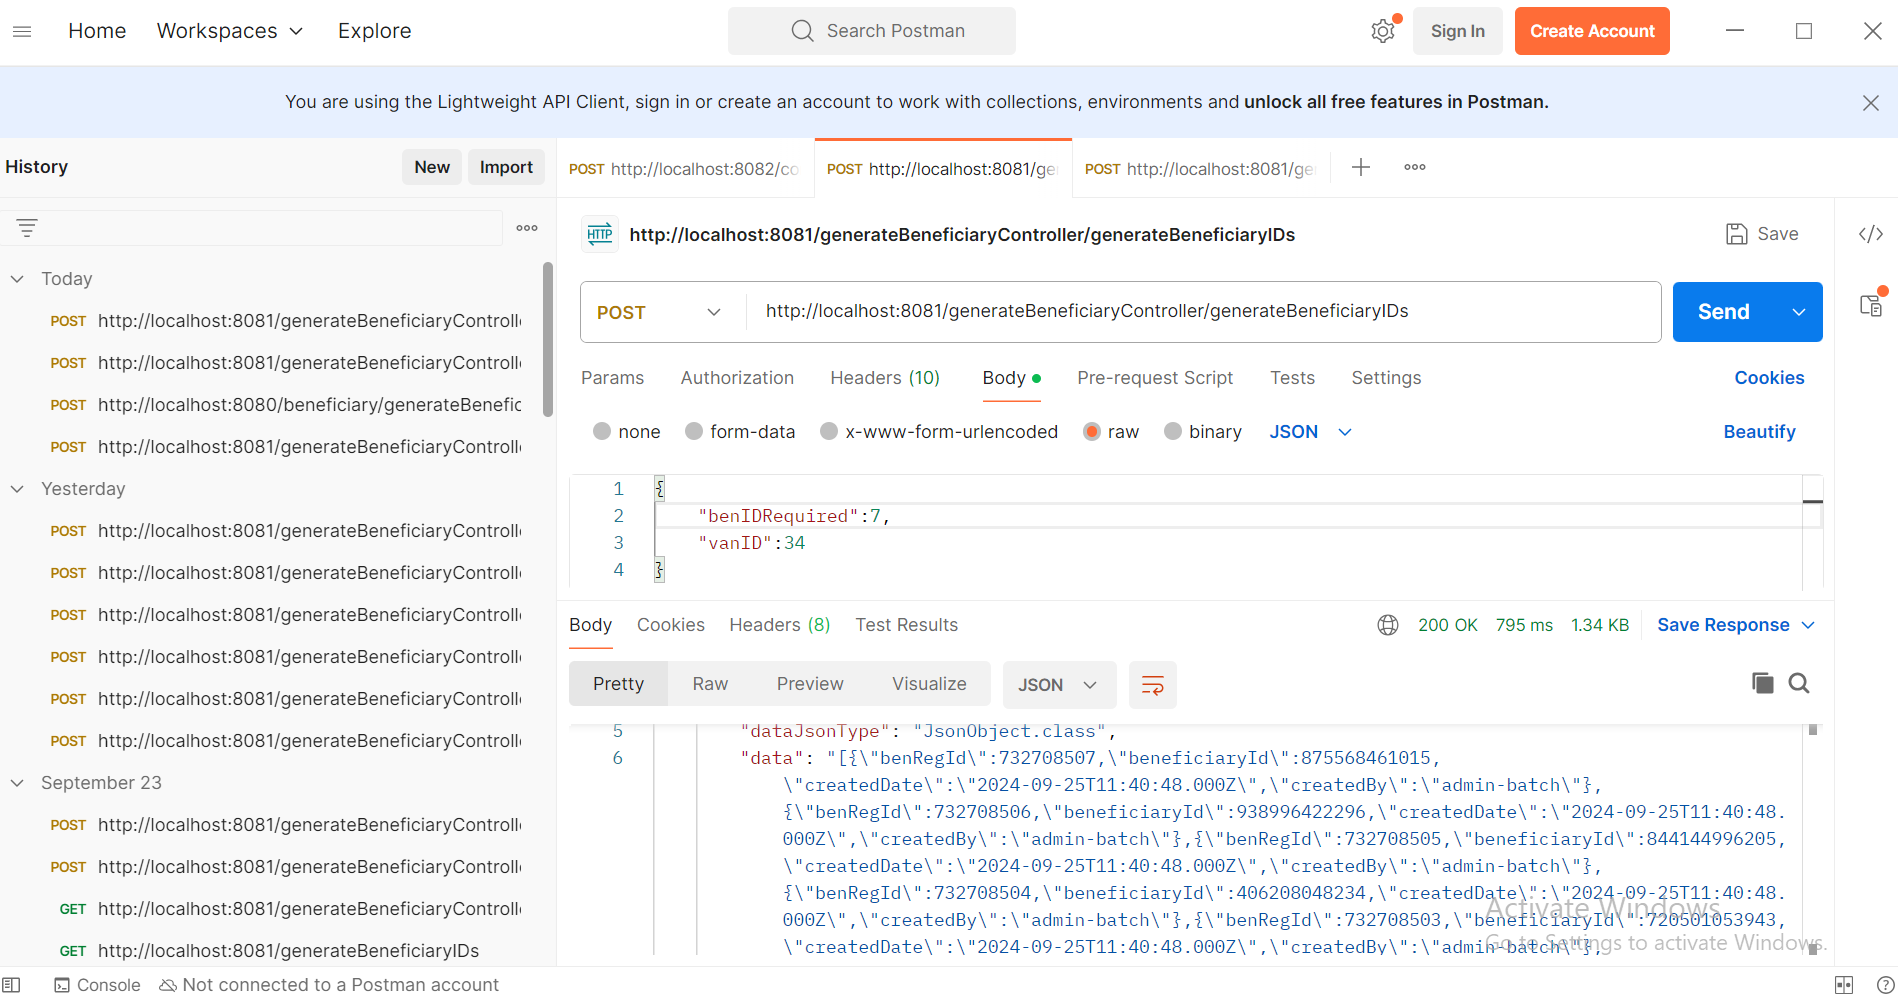Open the response JSON format dropdown
The width and height of the screenshot is (1898, 994).
[x=1058, y=685]
